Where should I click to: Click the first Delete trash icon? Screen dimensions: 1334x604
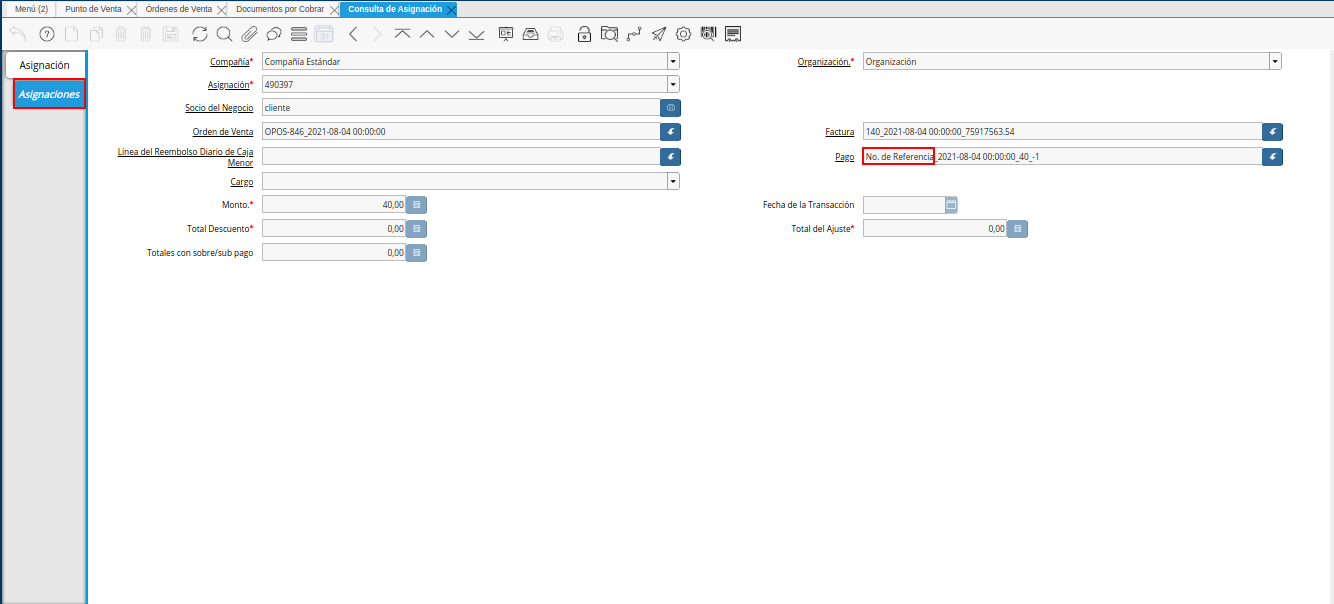(121, 34)
